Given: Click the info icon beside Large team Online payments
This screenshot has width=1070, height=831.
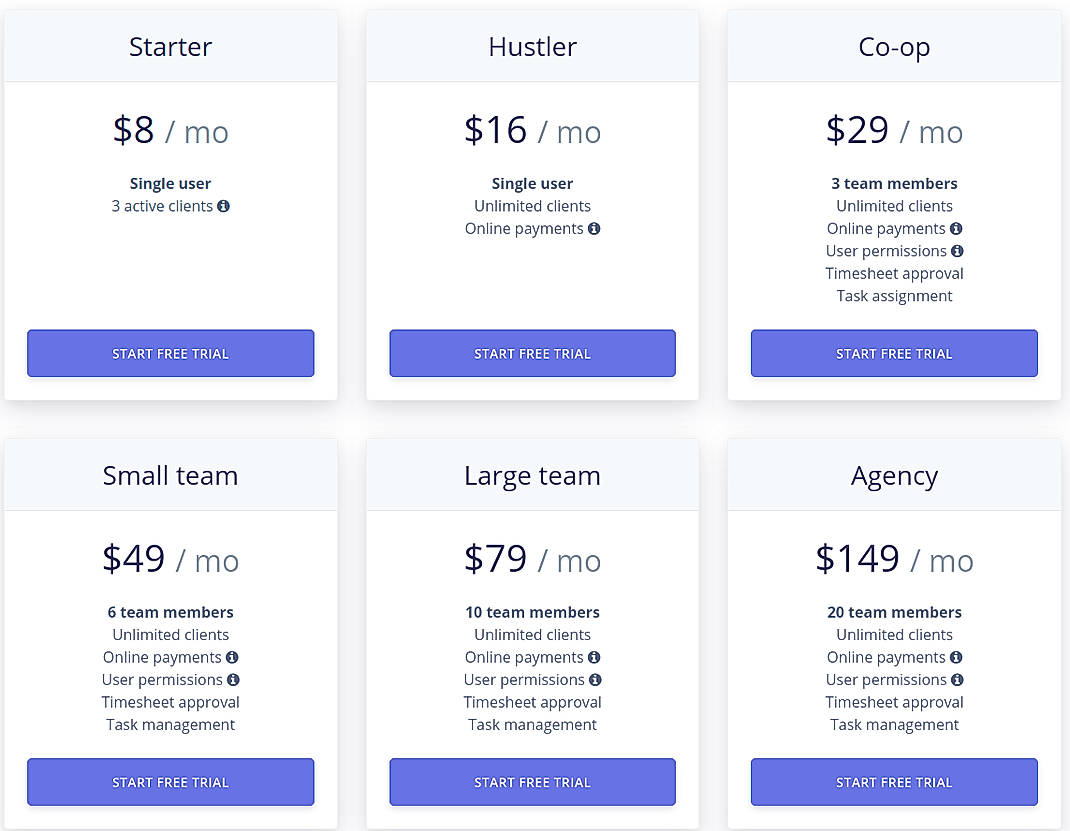Looking at the screenshot, I should pos(595,657).
